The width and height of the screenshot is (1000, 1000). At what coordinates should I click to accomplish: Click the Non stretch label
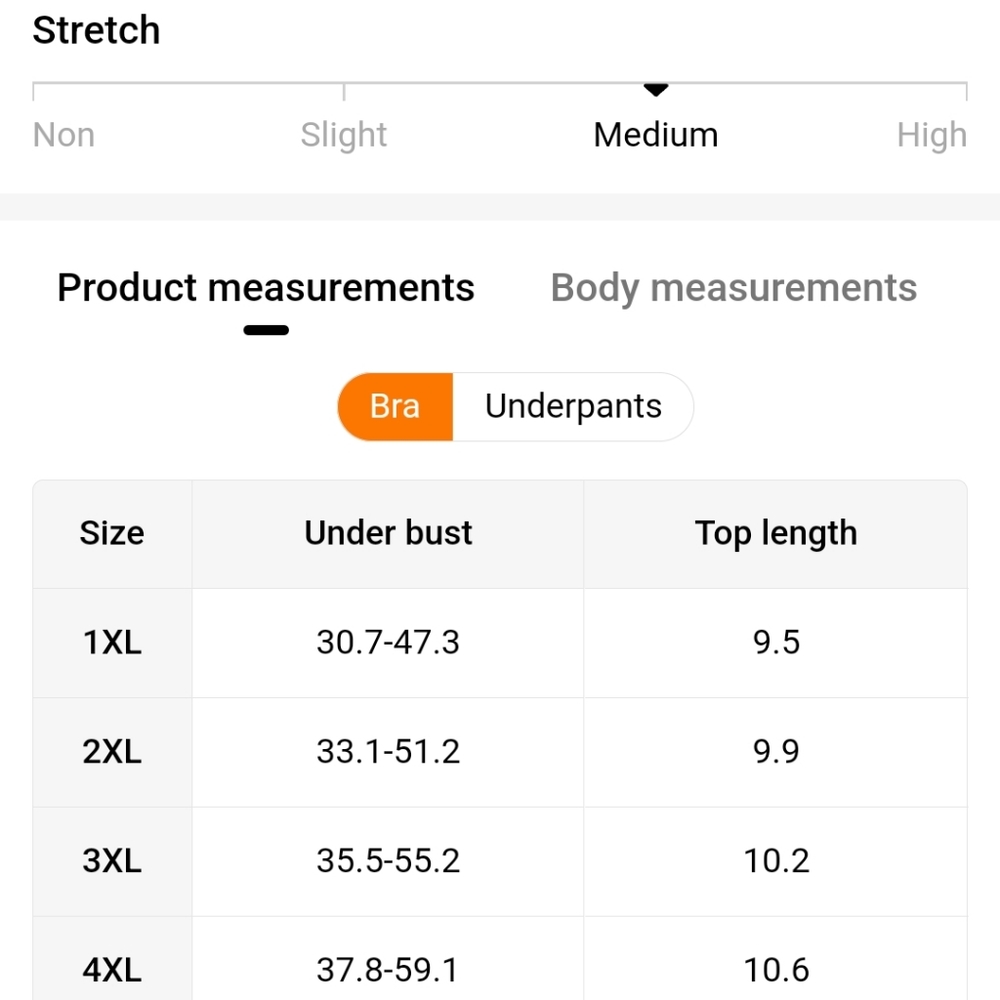pos(64,135)
